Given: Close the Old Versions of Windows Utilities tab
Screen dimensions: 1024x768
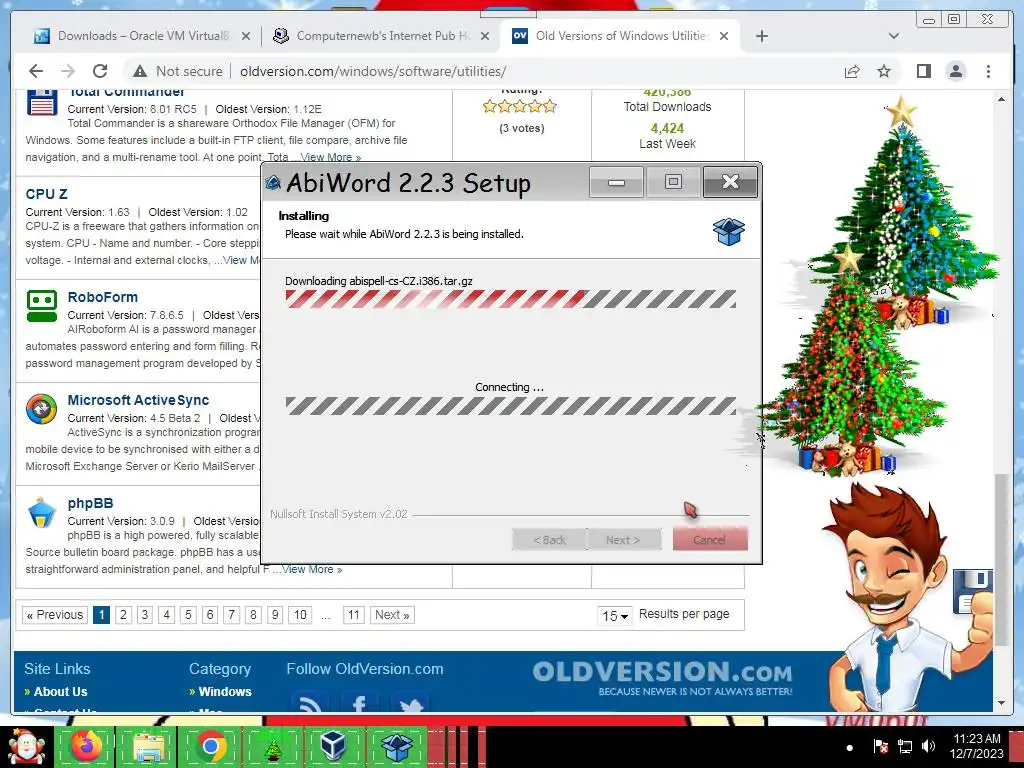Looking at the screenshot, I should pyautogui.click(x=724, y=36).
